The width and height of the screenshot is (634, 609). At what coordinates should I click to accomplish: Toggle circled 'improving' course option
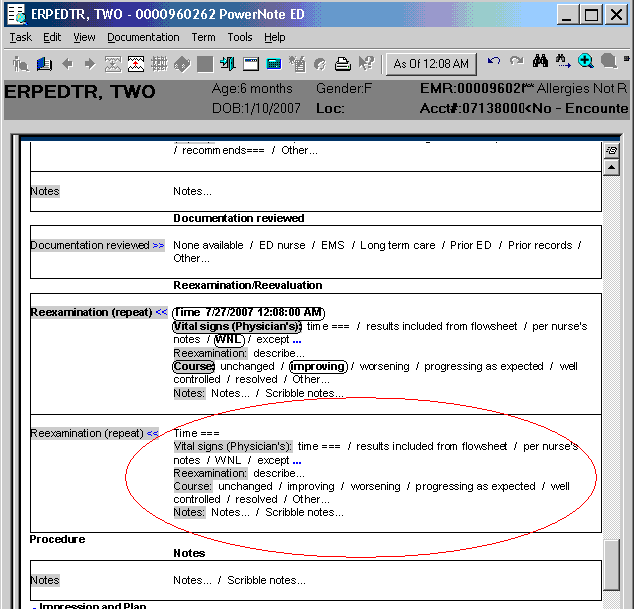tap(317, 366)
